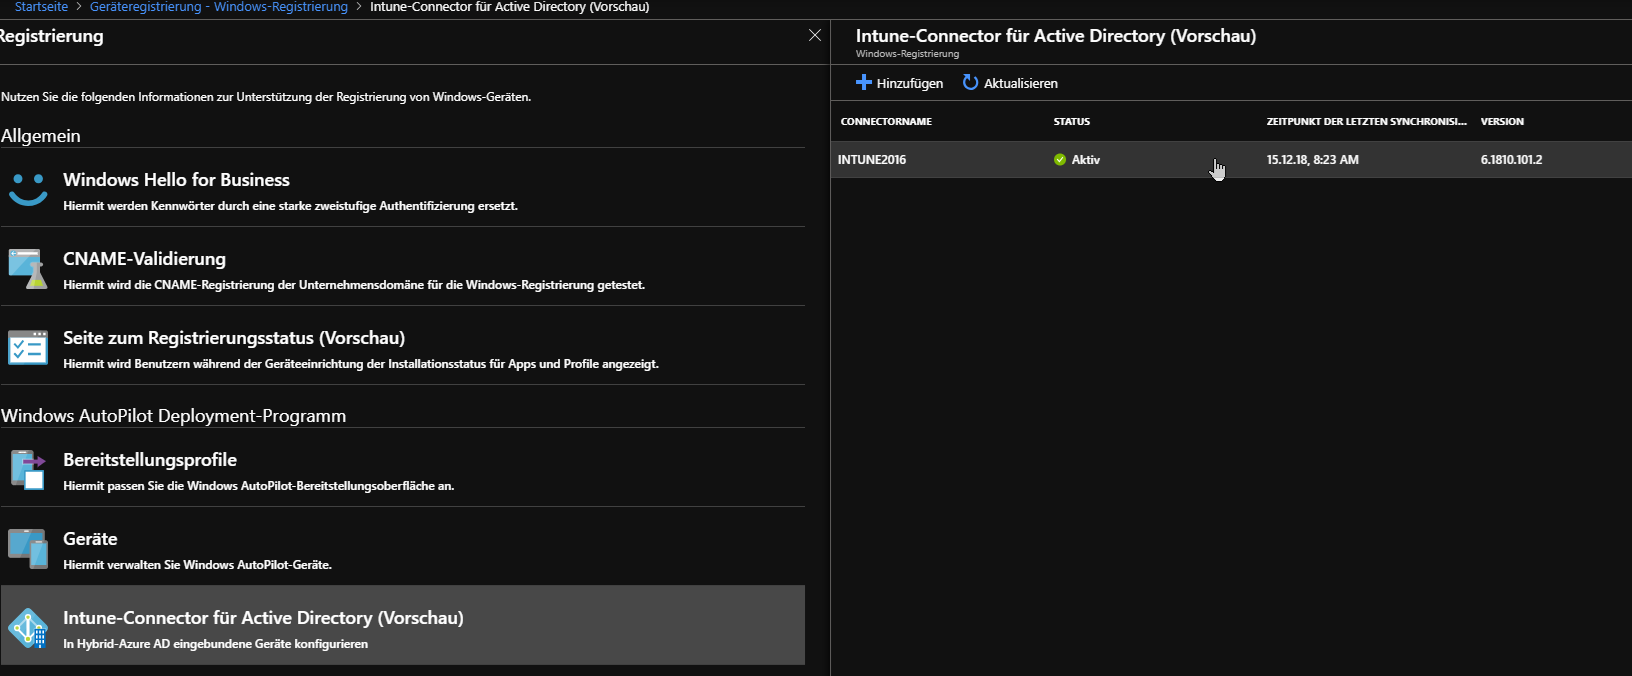Viewport: 1632px width, 676px height.
Task: Click the description about Windows AutoPilot-Bereitstellungsoberfläche
Action: [x=259, y=486]
